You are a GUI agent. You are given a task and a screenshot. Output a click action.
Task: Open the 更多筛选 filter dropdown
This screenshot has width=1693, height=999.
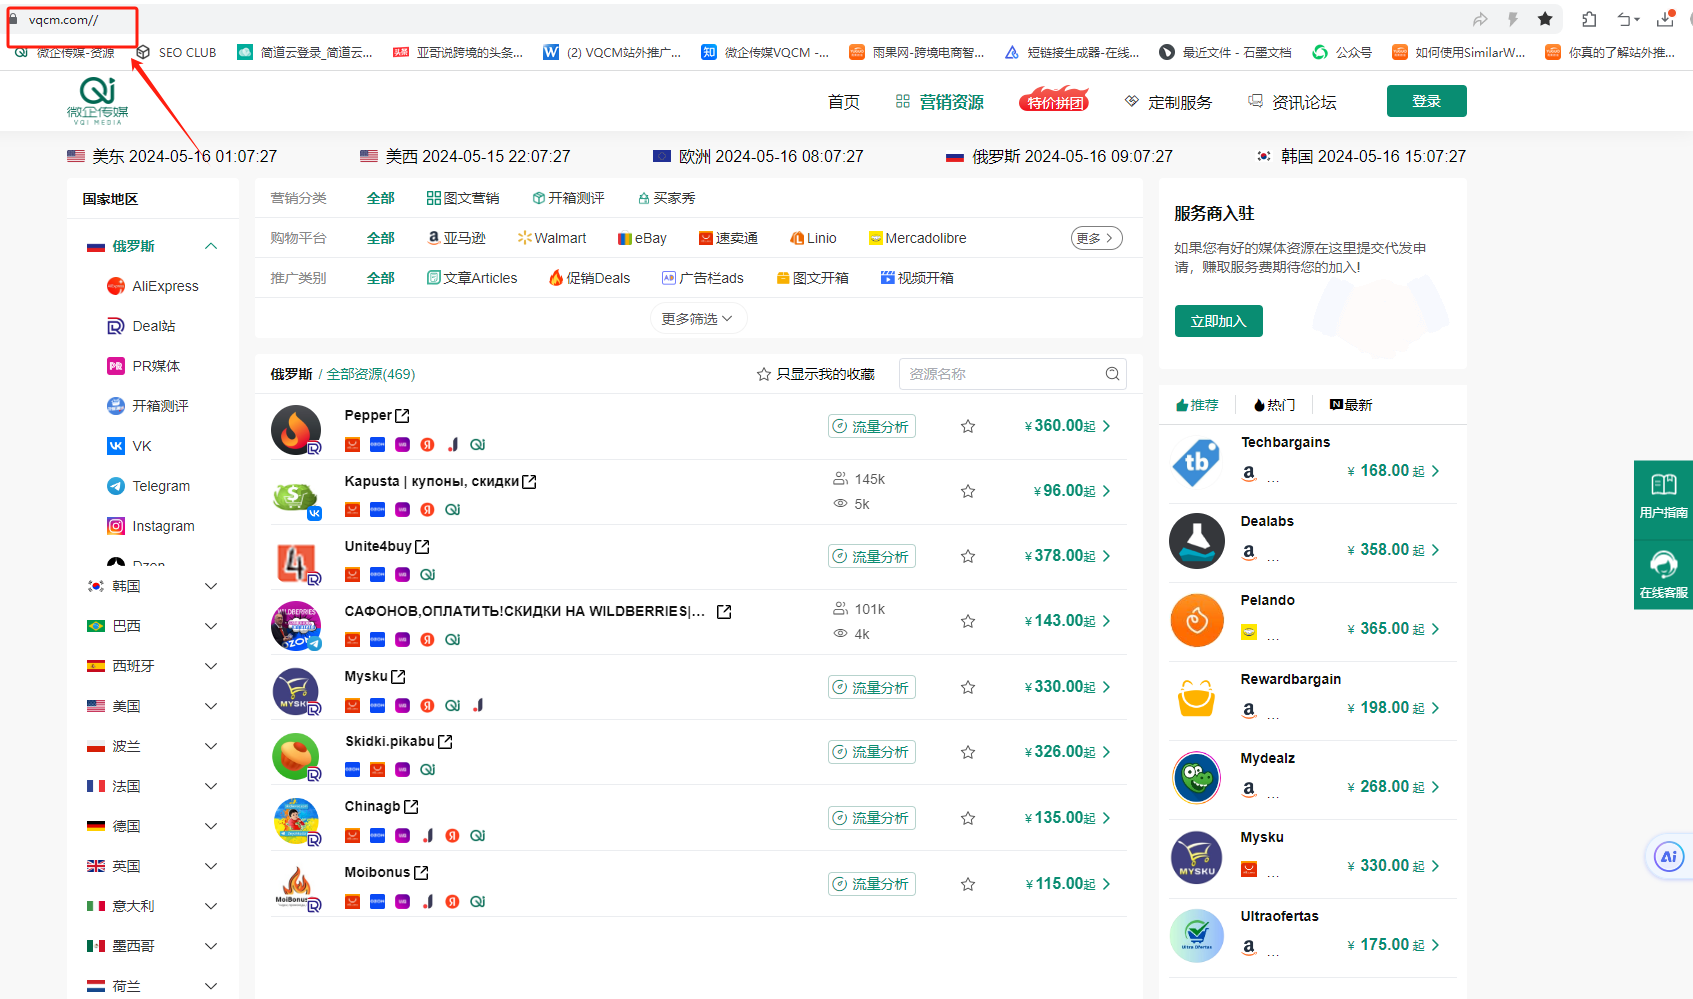[697, 317]
